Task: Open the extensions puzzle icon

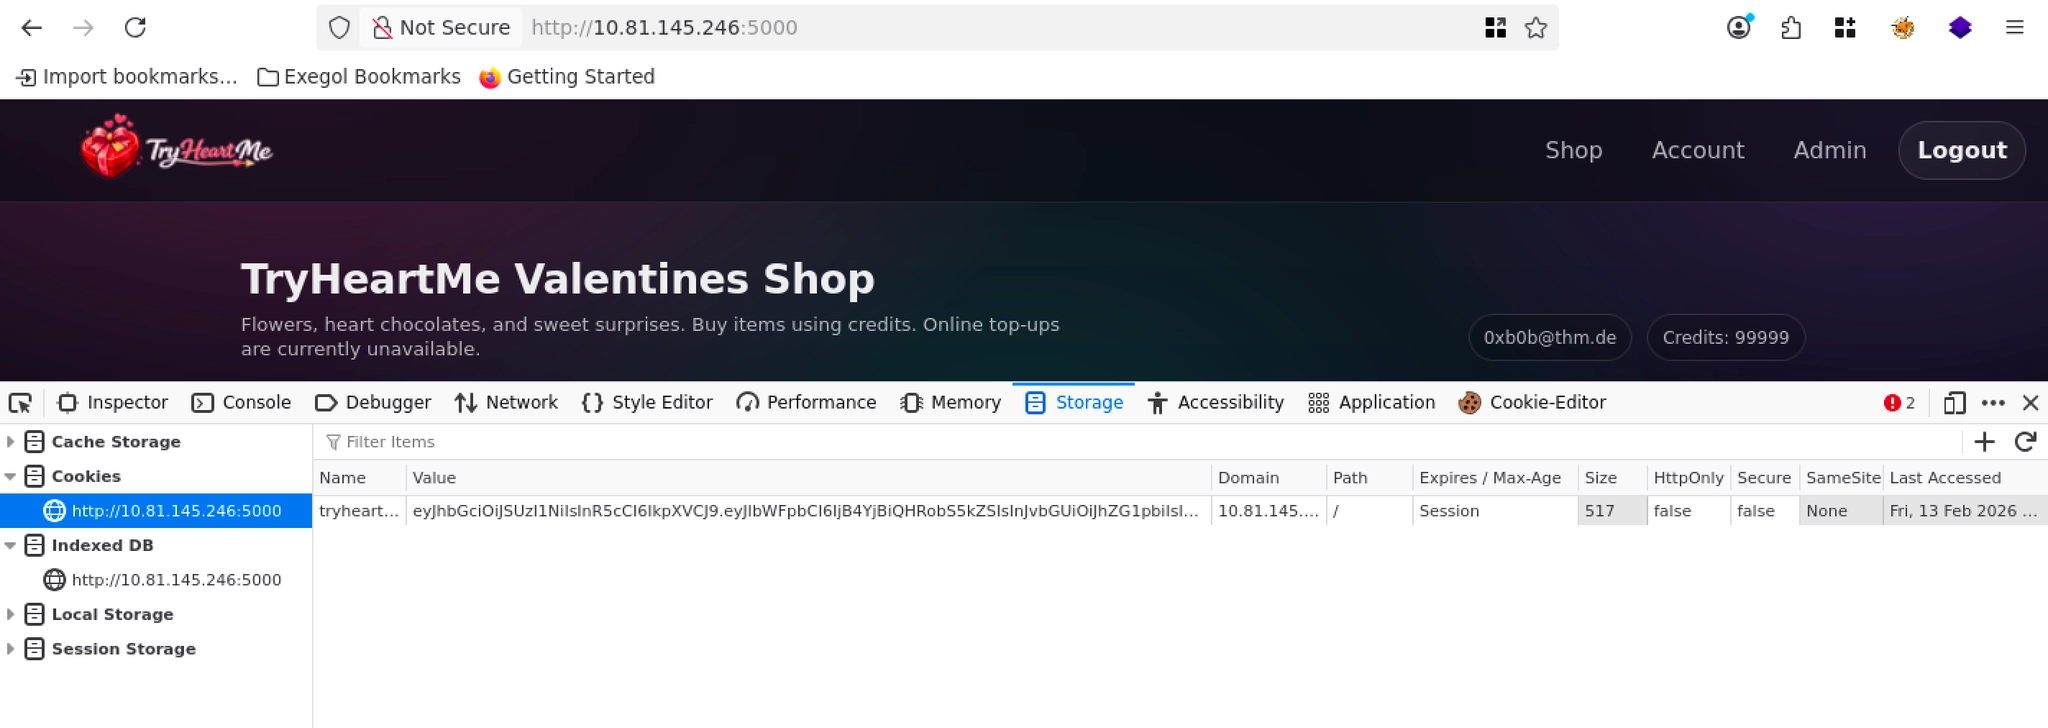Action: click(1791, 28)
